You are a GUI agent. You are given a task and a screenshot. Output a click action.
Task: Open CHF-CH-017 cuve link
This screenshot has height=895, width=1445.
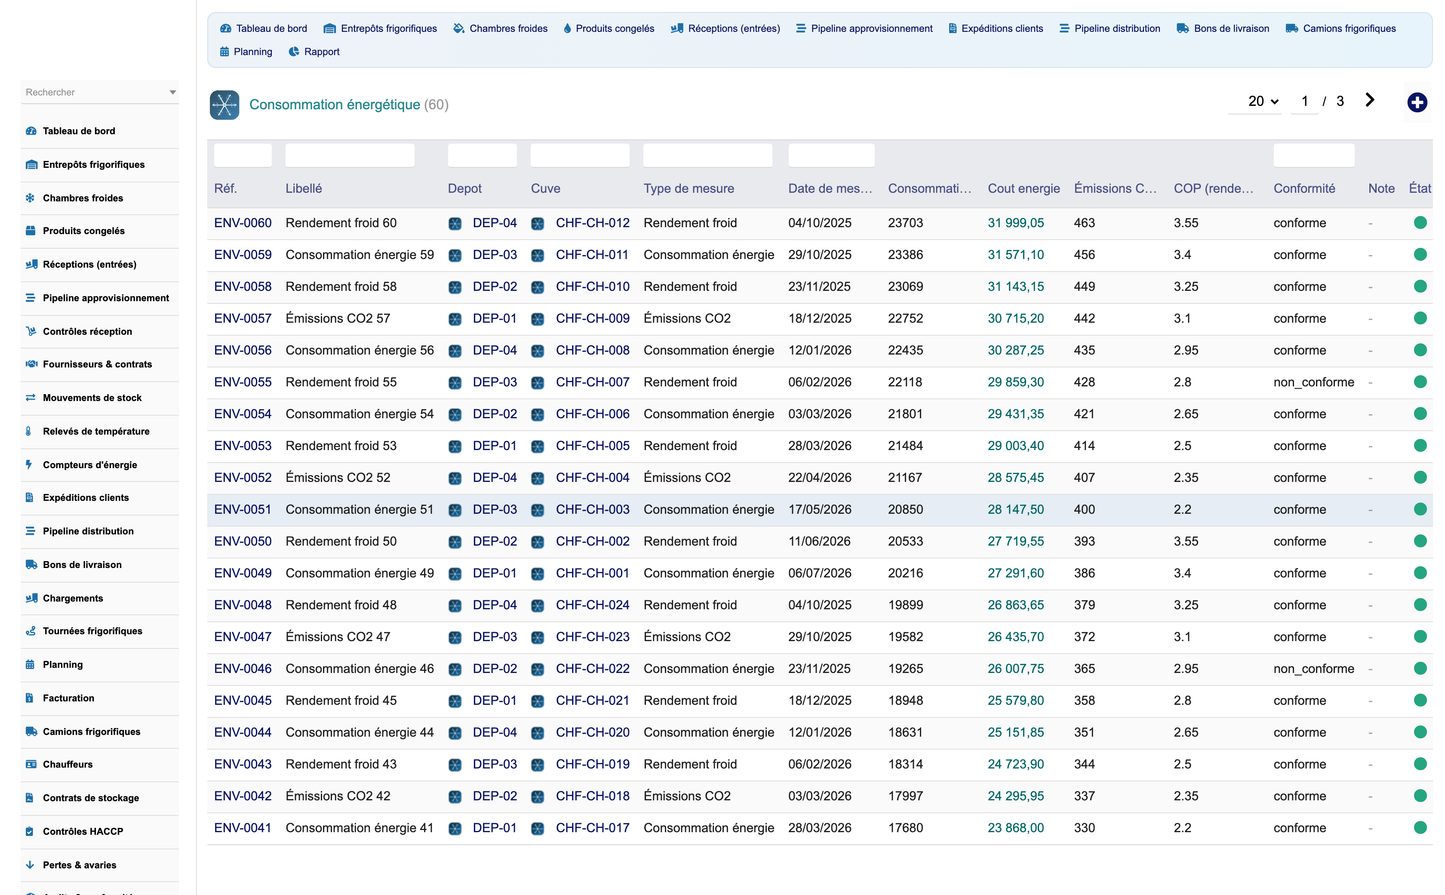click(x=593, y=828)
